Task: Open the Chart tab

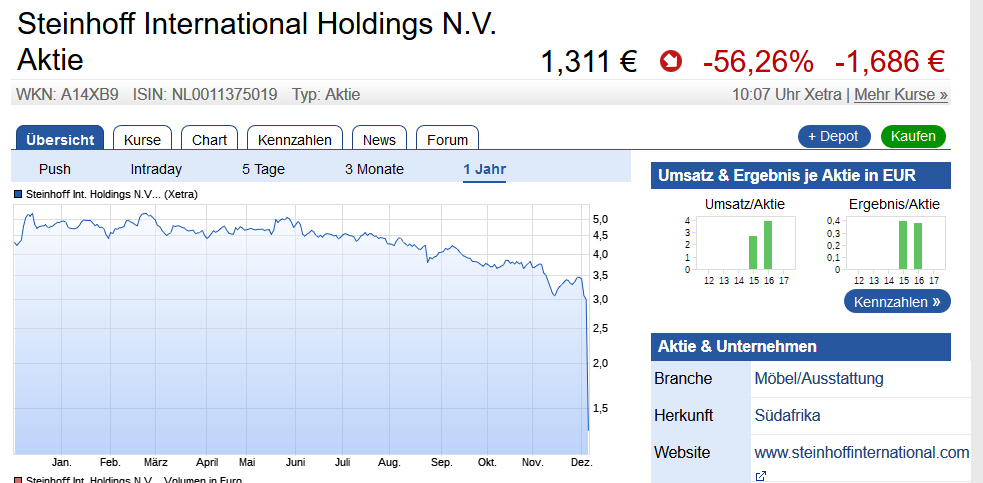Action: [x=209, y=140]
